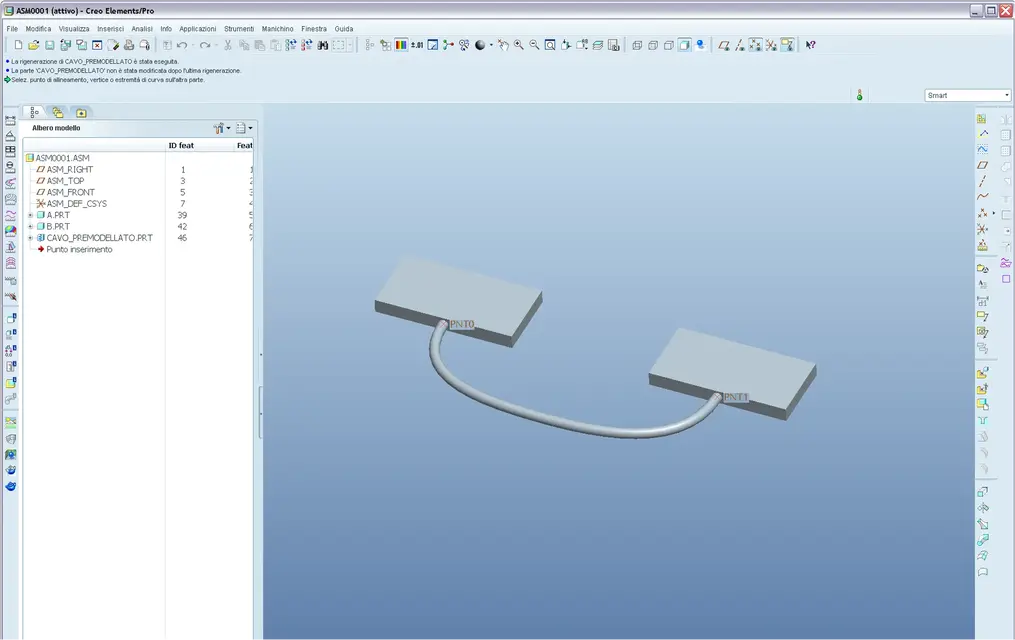Click the context help arrow icon
This screenshot has height=640, width=1015.
point(810,45)
